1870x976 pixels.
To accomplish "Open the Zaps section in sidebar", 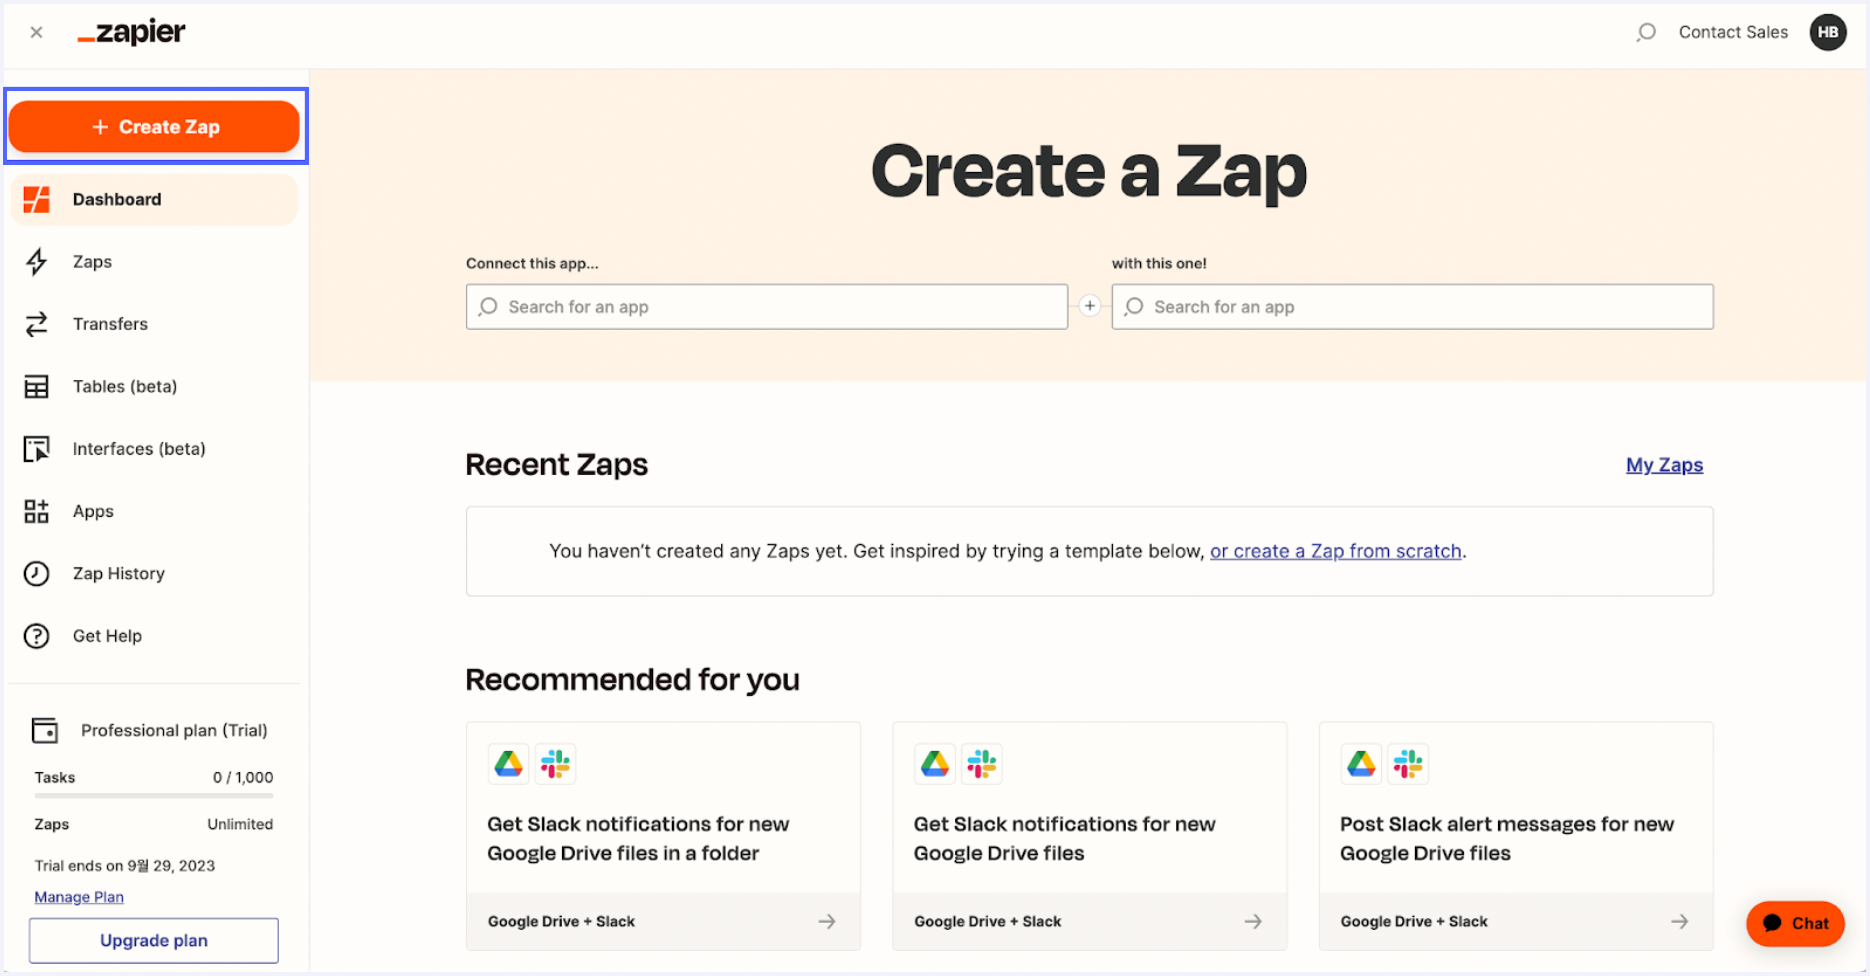I will [x=92, y=261].
